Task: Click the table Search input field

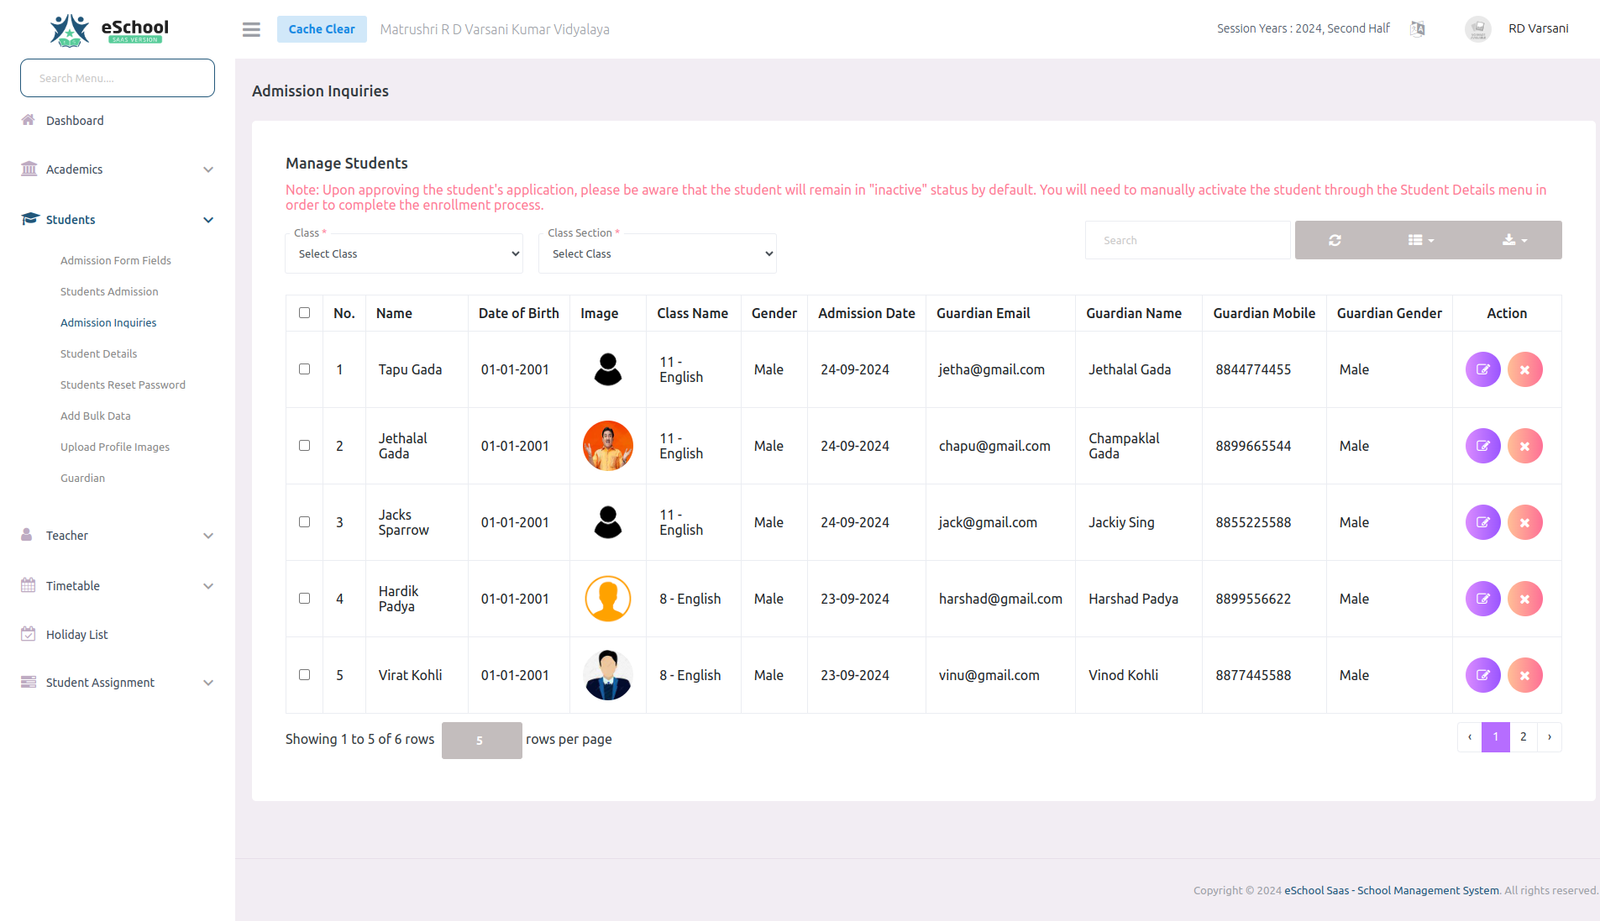Action: tap(1186, 240)
